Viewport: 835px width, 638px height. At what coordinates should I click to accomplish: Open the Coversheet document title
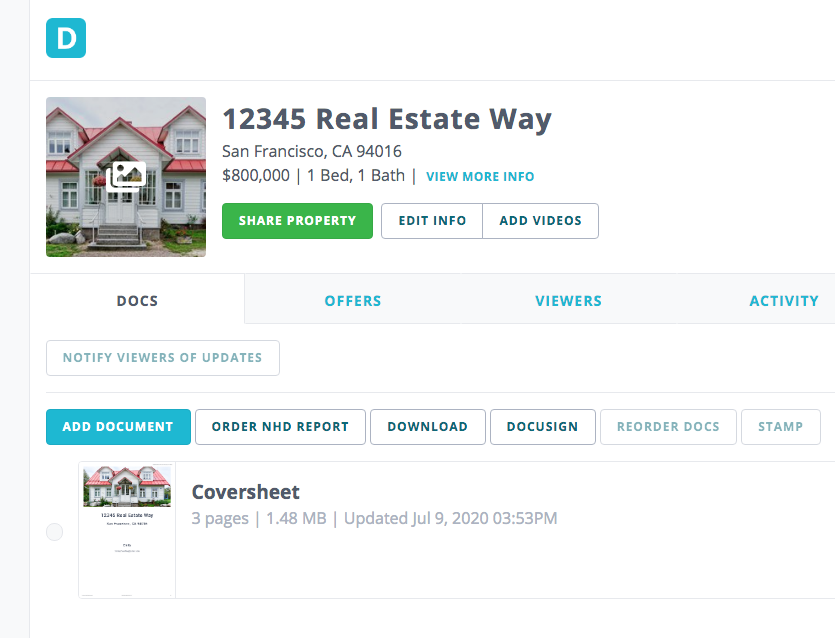(x=245, y=492)
